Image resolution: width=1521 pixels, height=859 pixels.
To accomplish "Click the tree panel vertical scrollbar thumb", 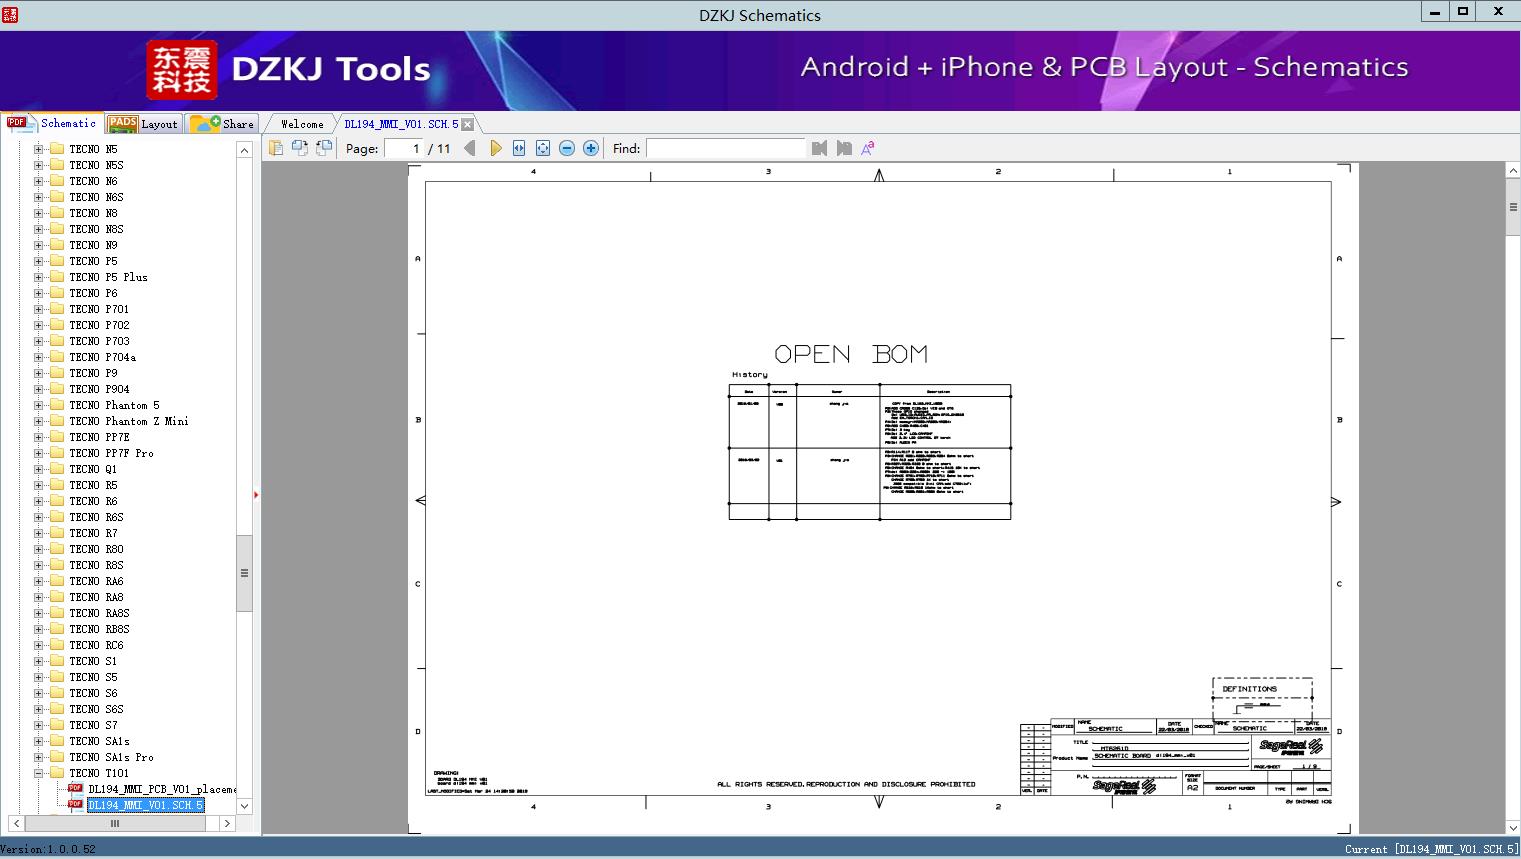I will 244,573.
